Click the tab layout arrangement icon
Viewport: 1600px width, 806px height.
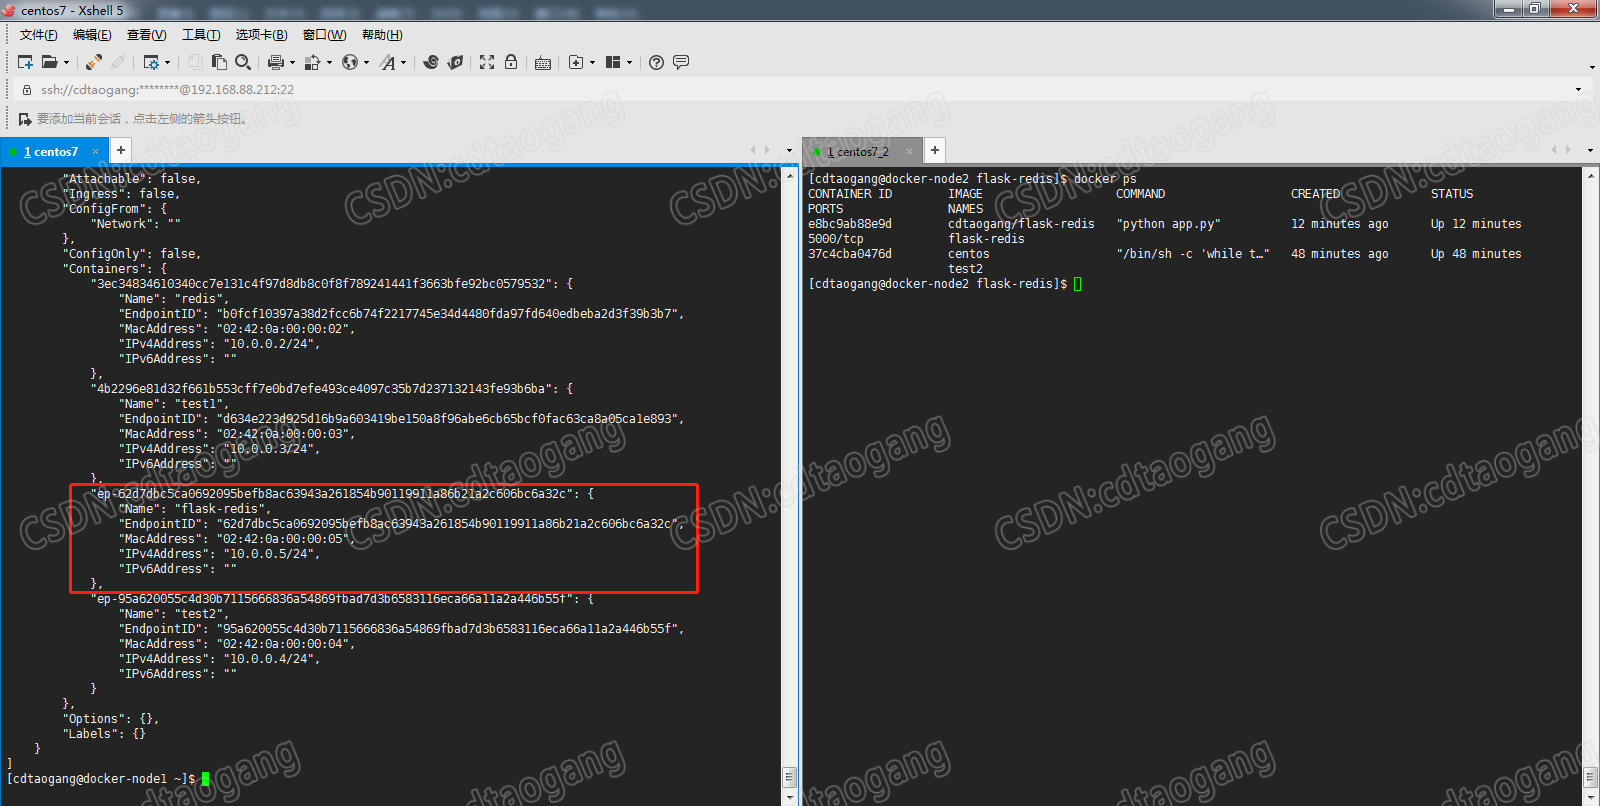coord(613,62)
